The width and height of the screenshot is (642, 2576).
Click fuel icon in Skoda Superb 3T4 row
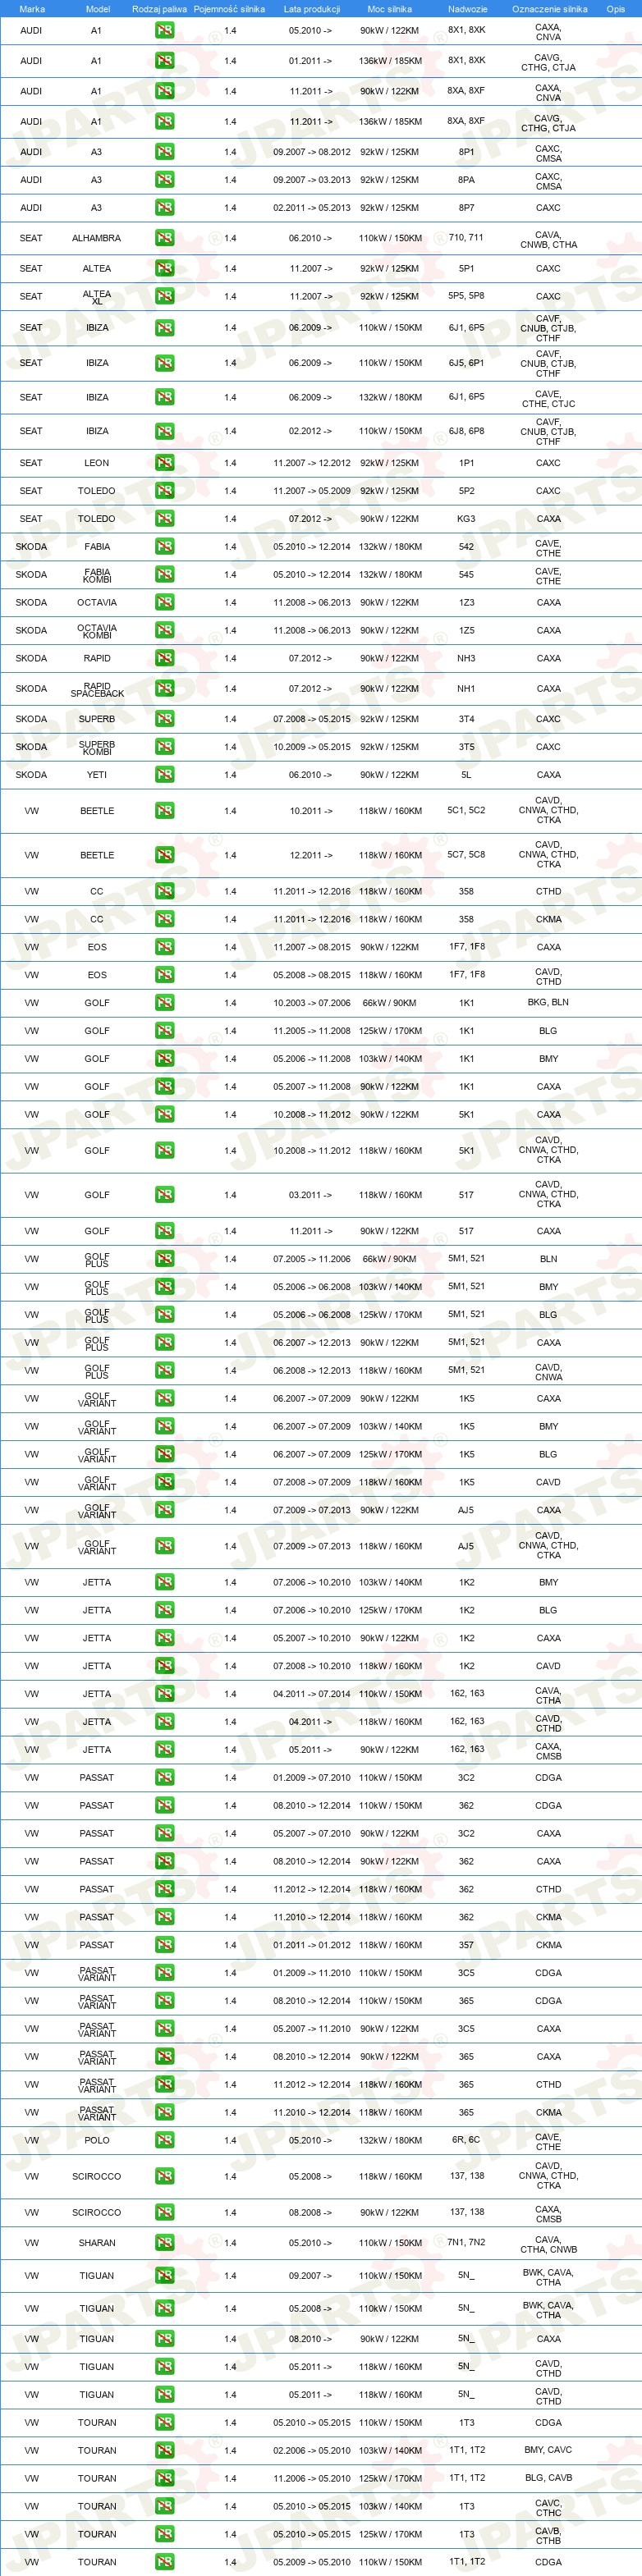[164, 719]
